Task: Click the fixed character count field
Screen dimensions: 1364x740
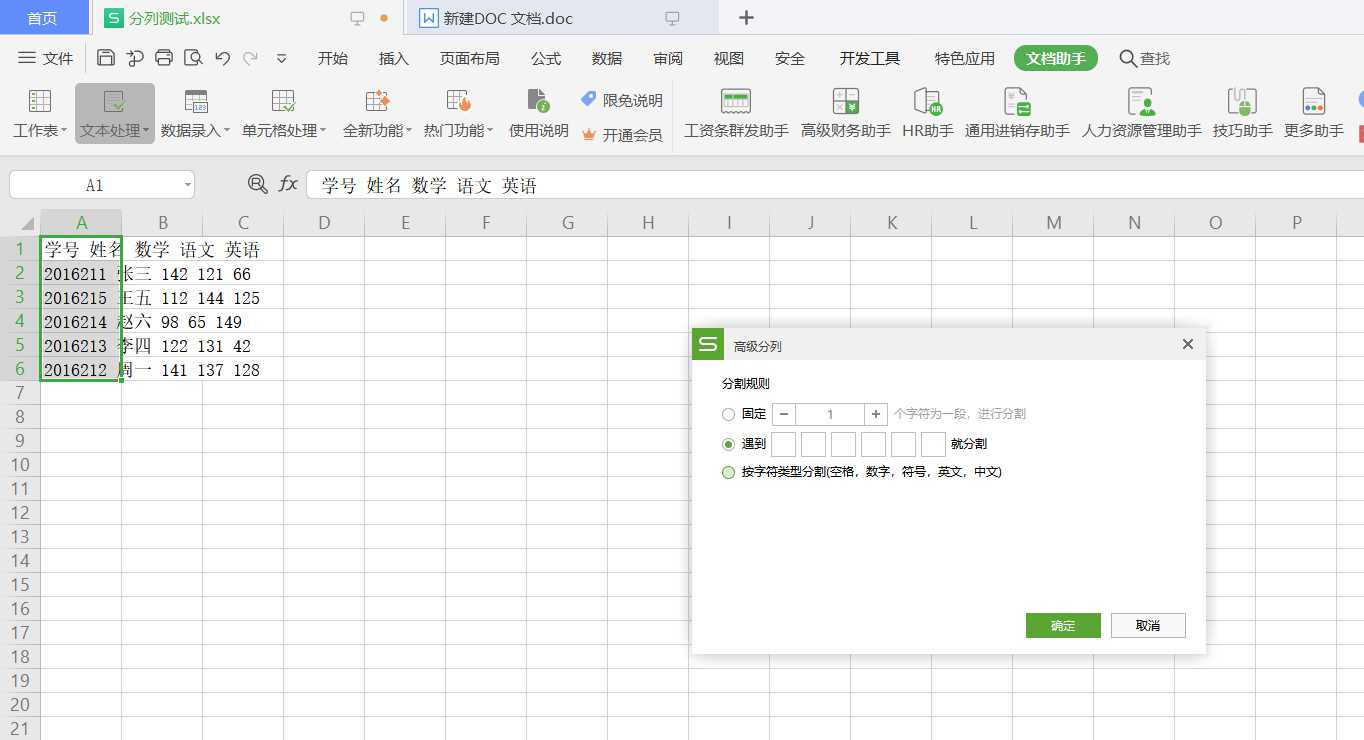Action: pos(830,414)
